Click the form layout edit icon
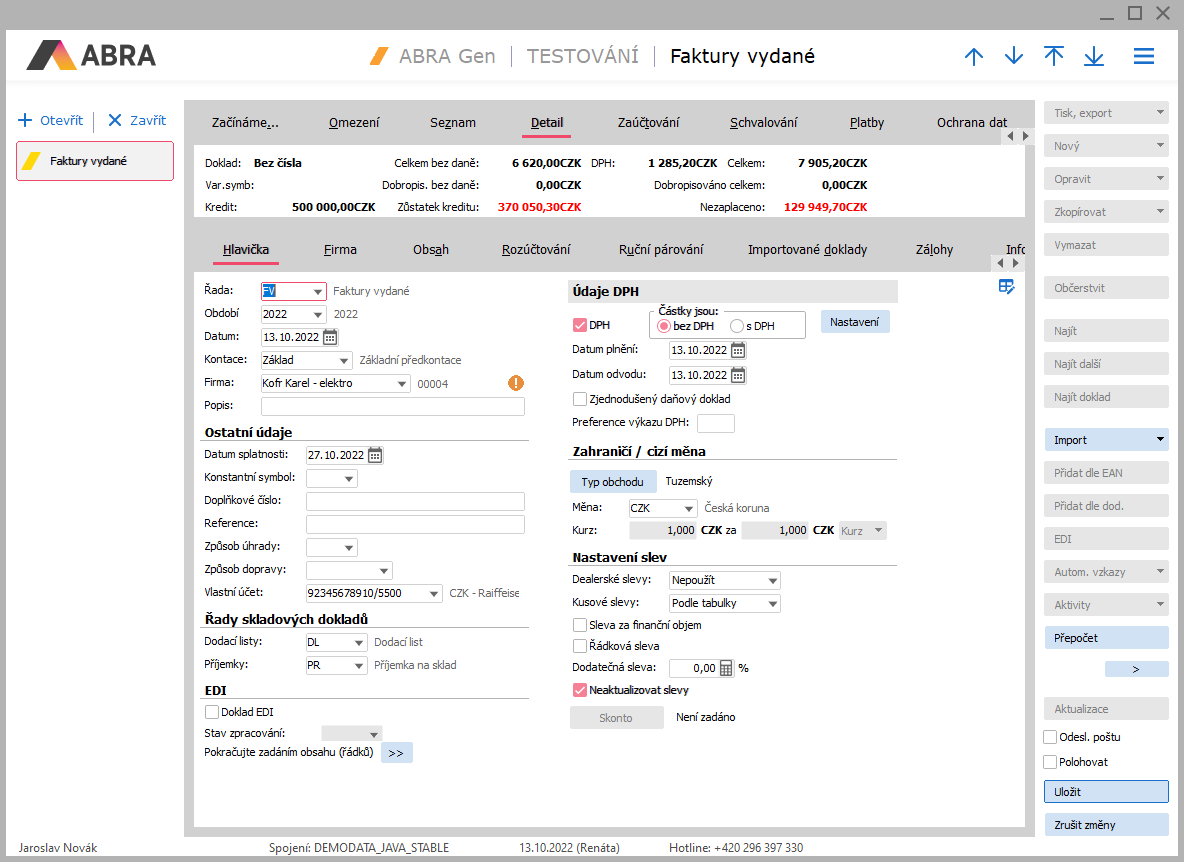The image size is (1184, 862). point(1006,287)
